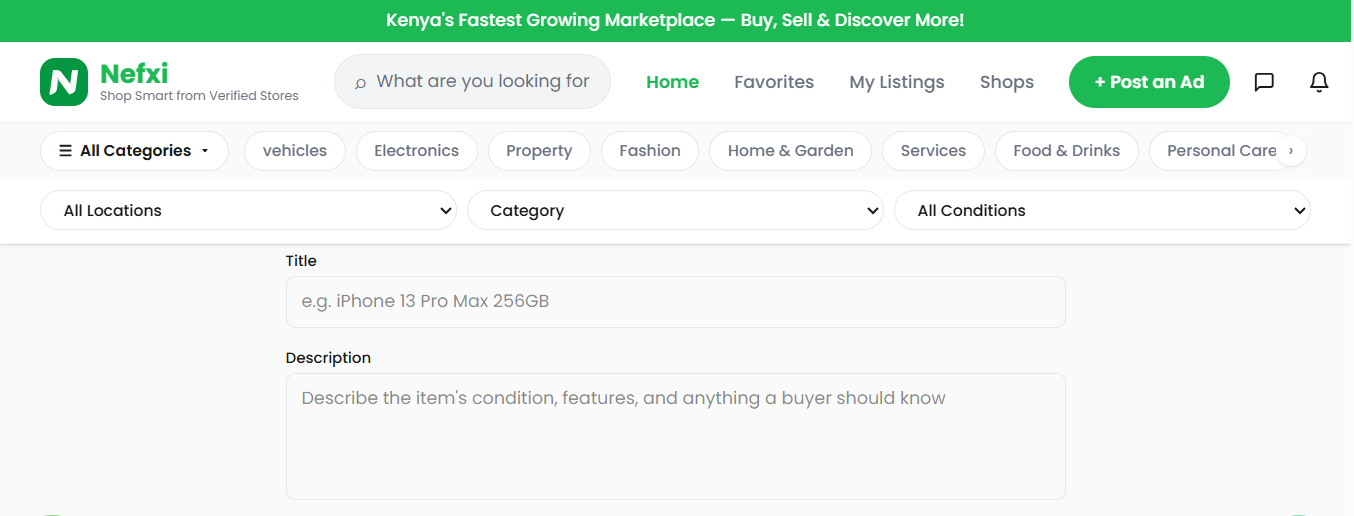Focus the 'What are you looking for' search box
1354x516 pixels.
472,82
